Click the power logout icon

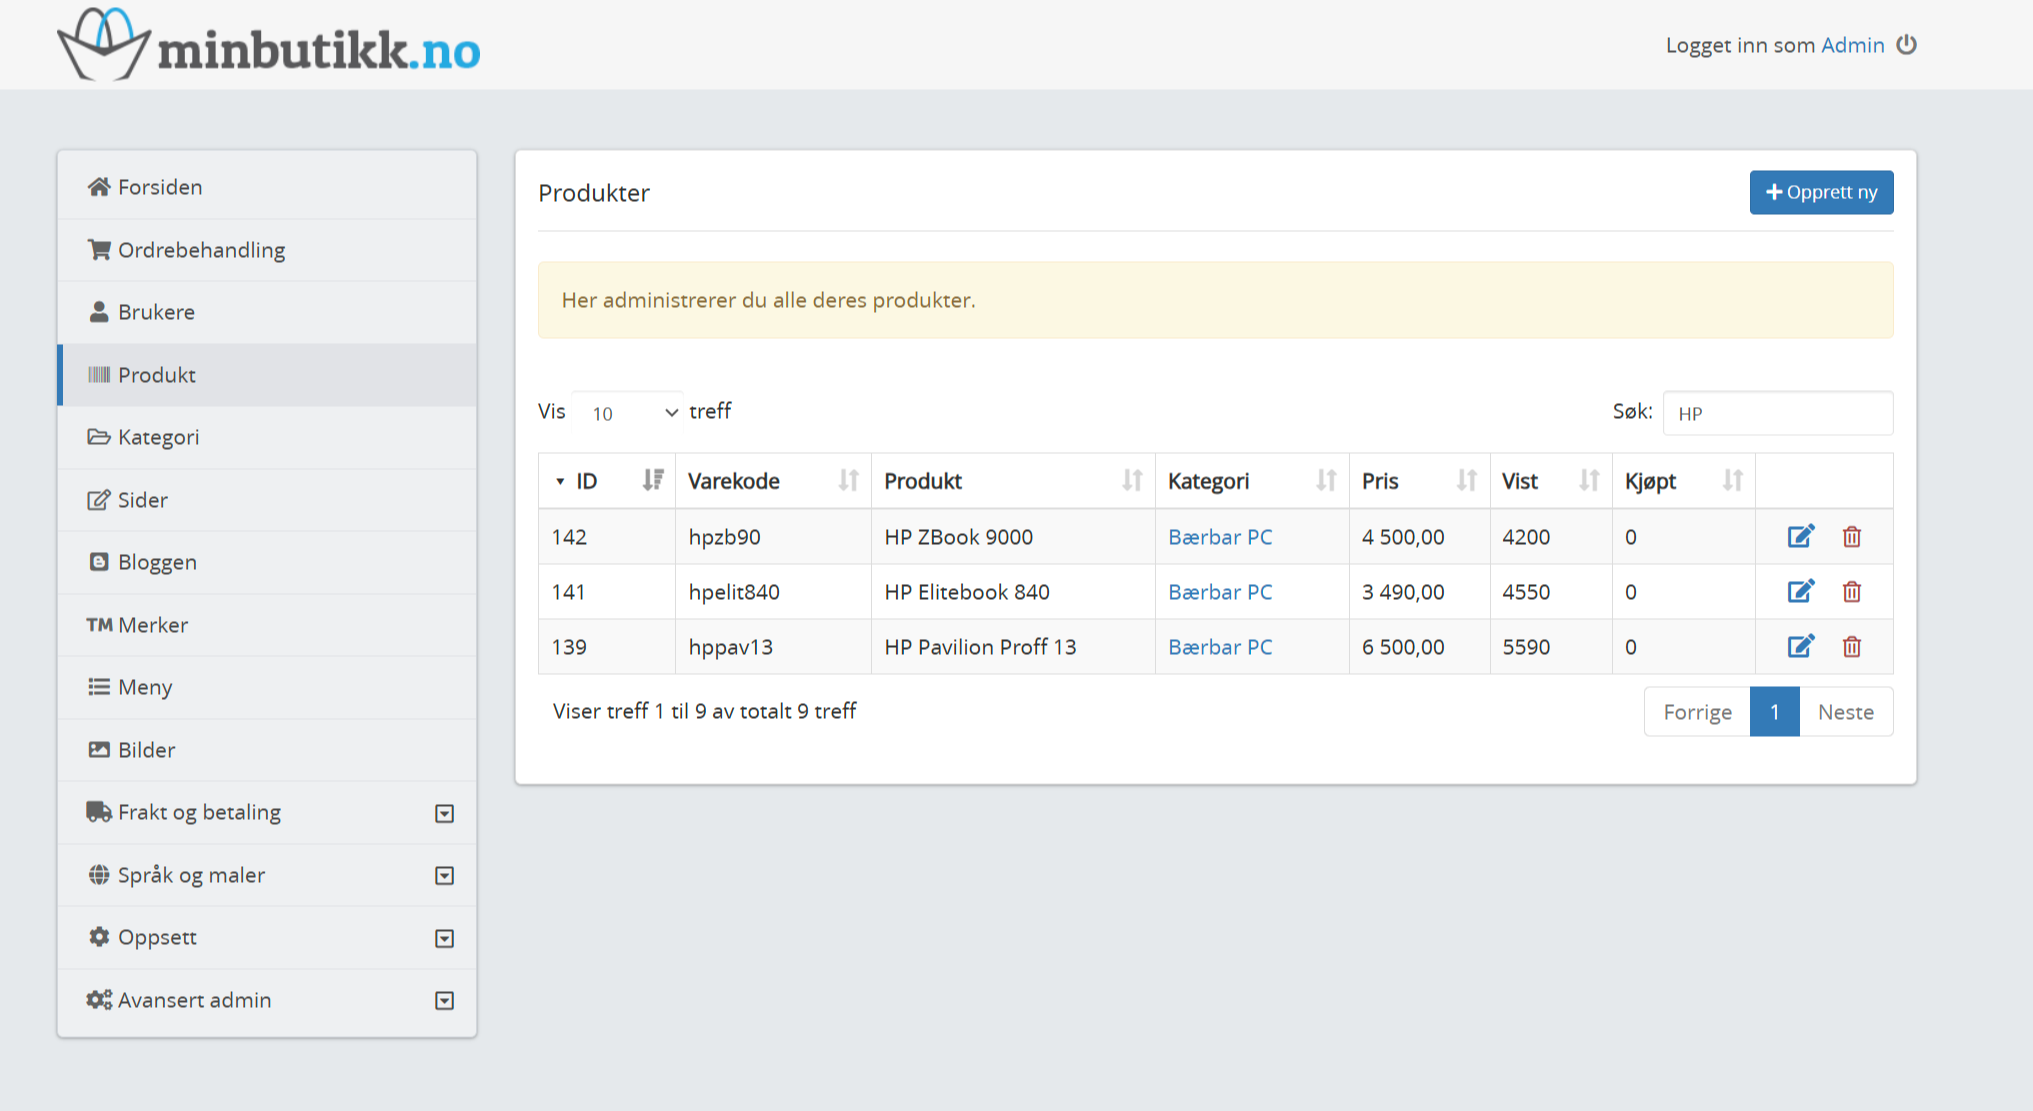(1907, 45)
